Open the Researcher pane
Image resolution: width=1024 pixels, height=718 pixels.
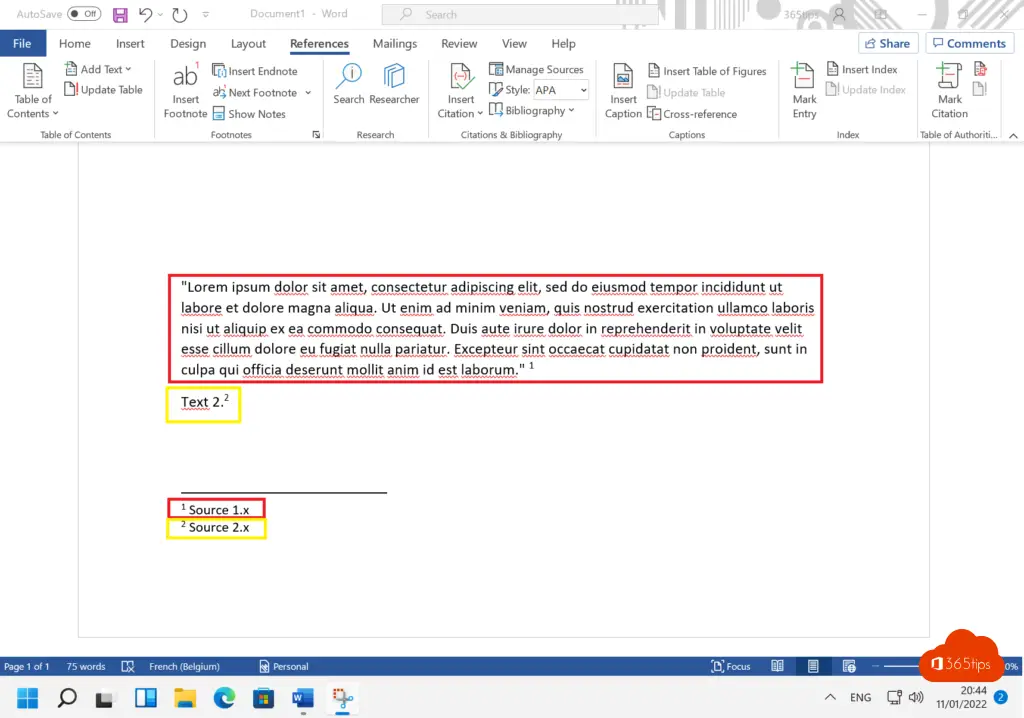coord(394,89)
